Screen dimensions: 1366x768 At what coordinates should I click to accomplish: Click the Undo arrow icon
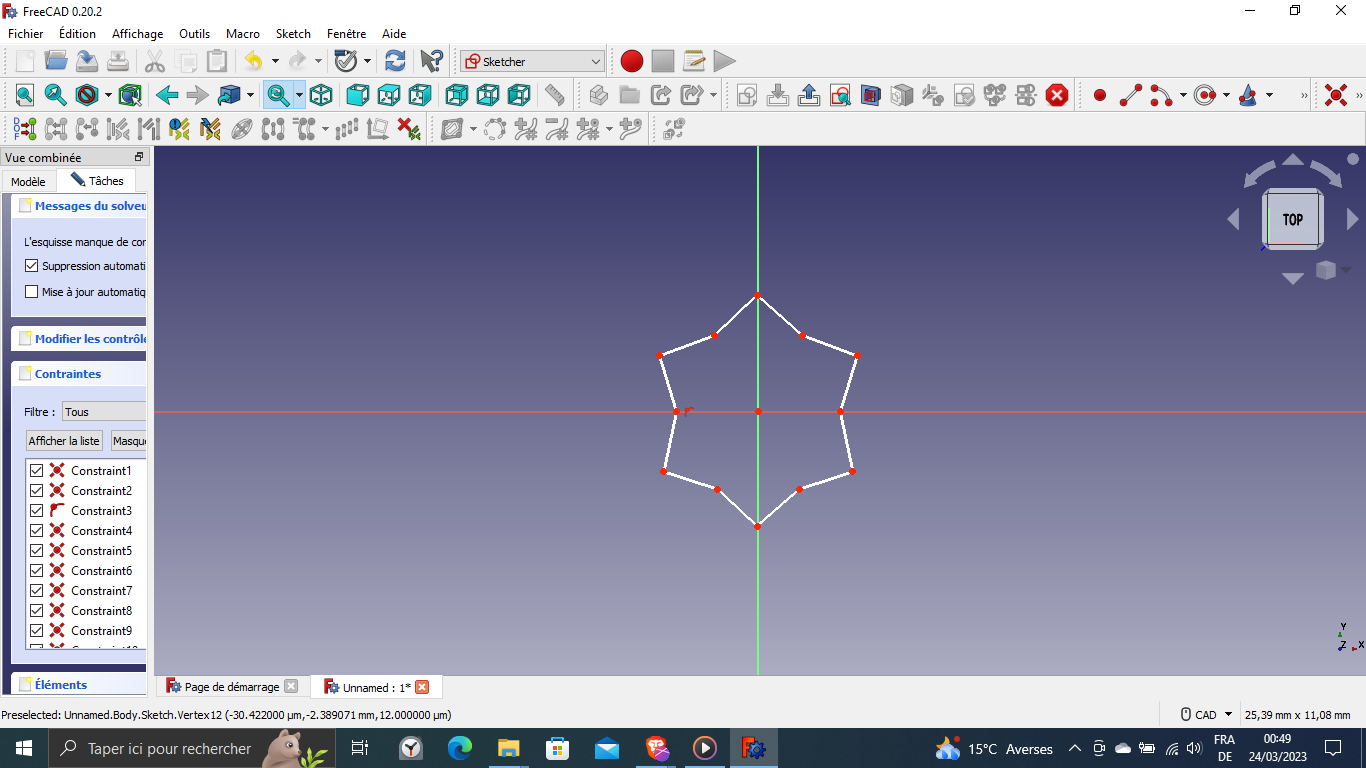click(252, 61)
